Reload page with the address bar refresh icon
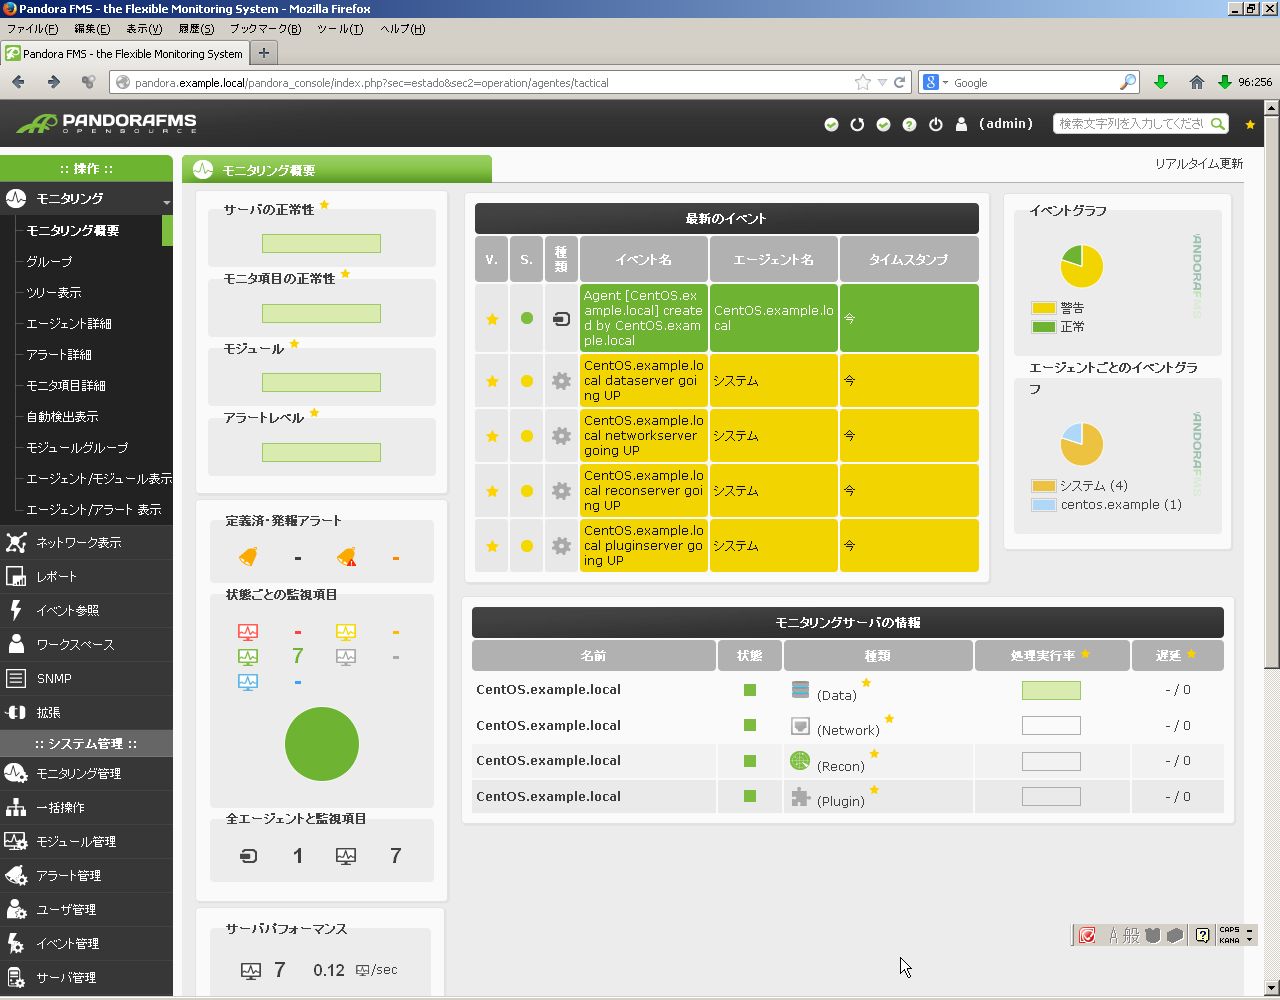The image size is (1280, 1000). 900,82
